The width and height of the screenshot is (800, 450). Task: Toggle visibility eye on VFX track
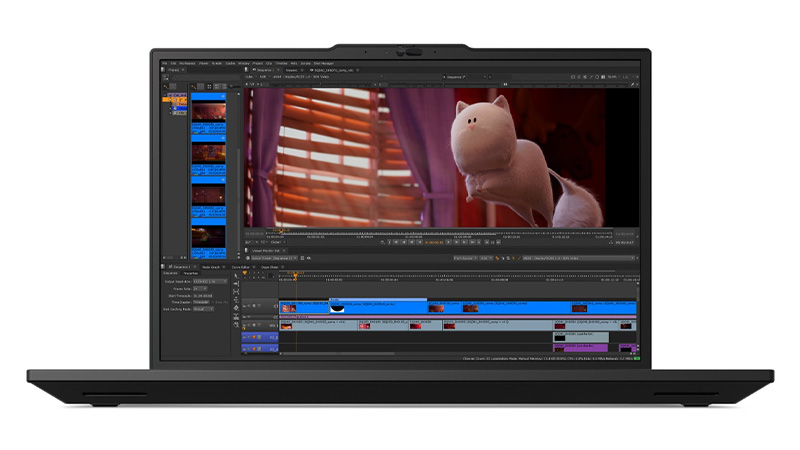tap(248, 325)
